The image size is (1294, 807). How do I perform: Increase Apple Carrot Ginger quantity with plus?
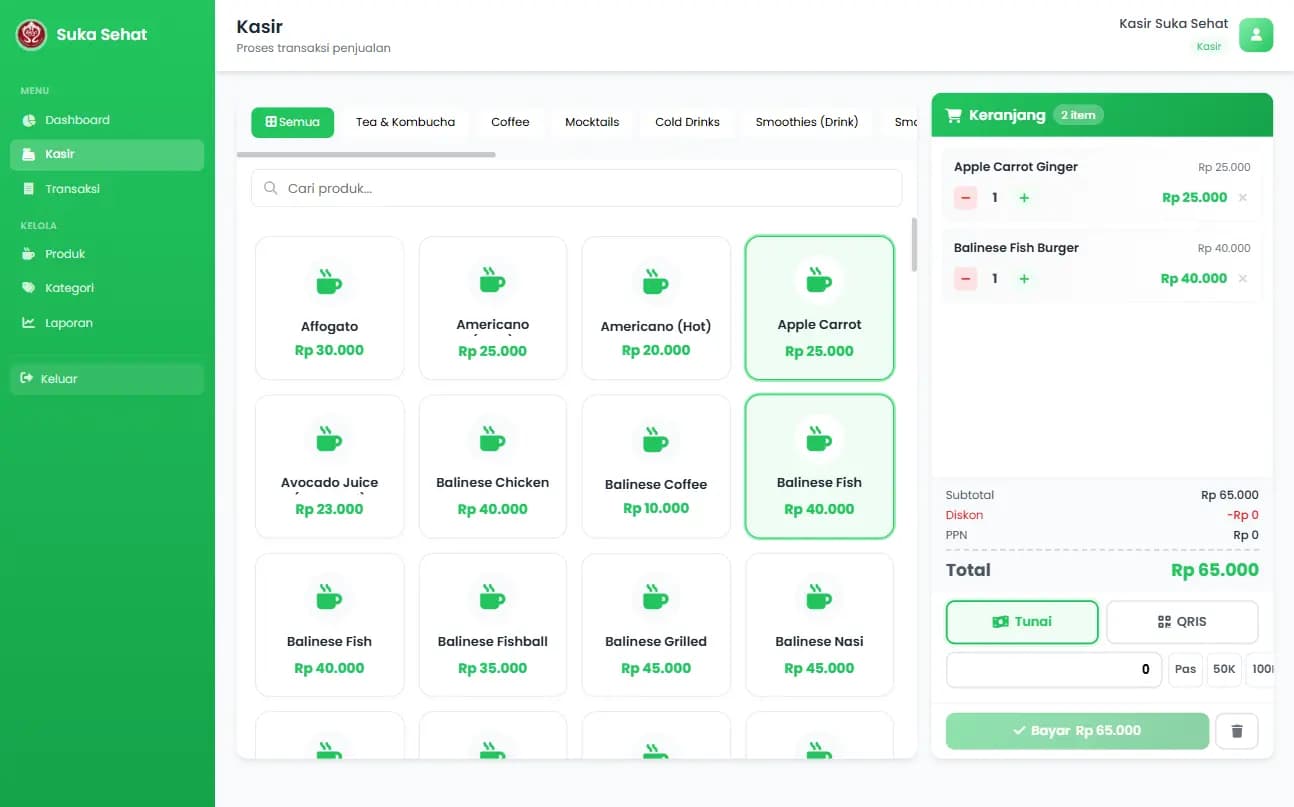pos(1024,198)
